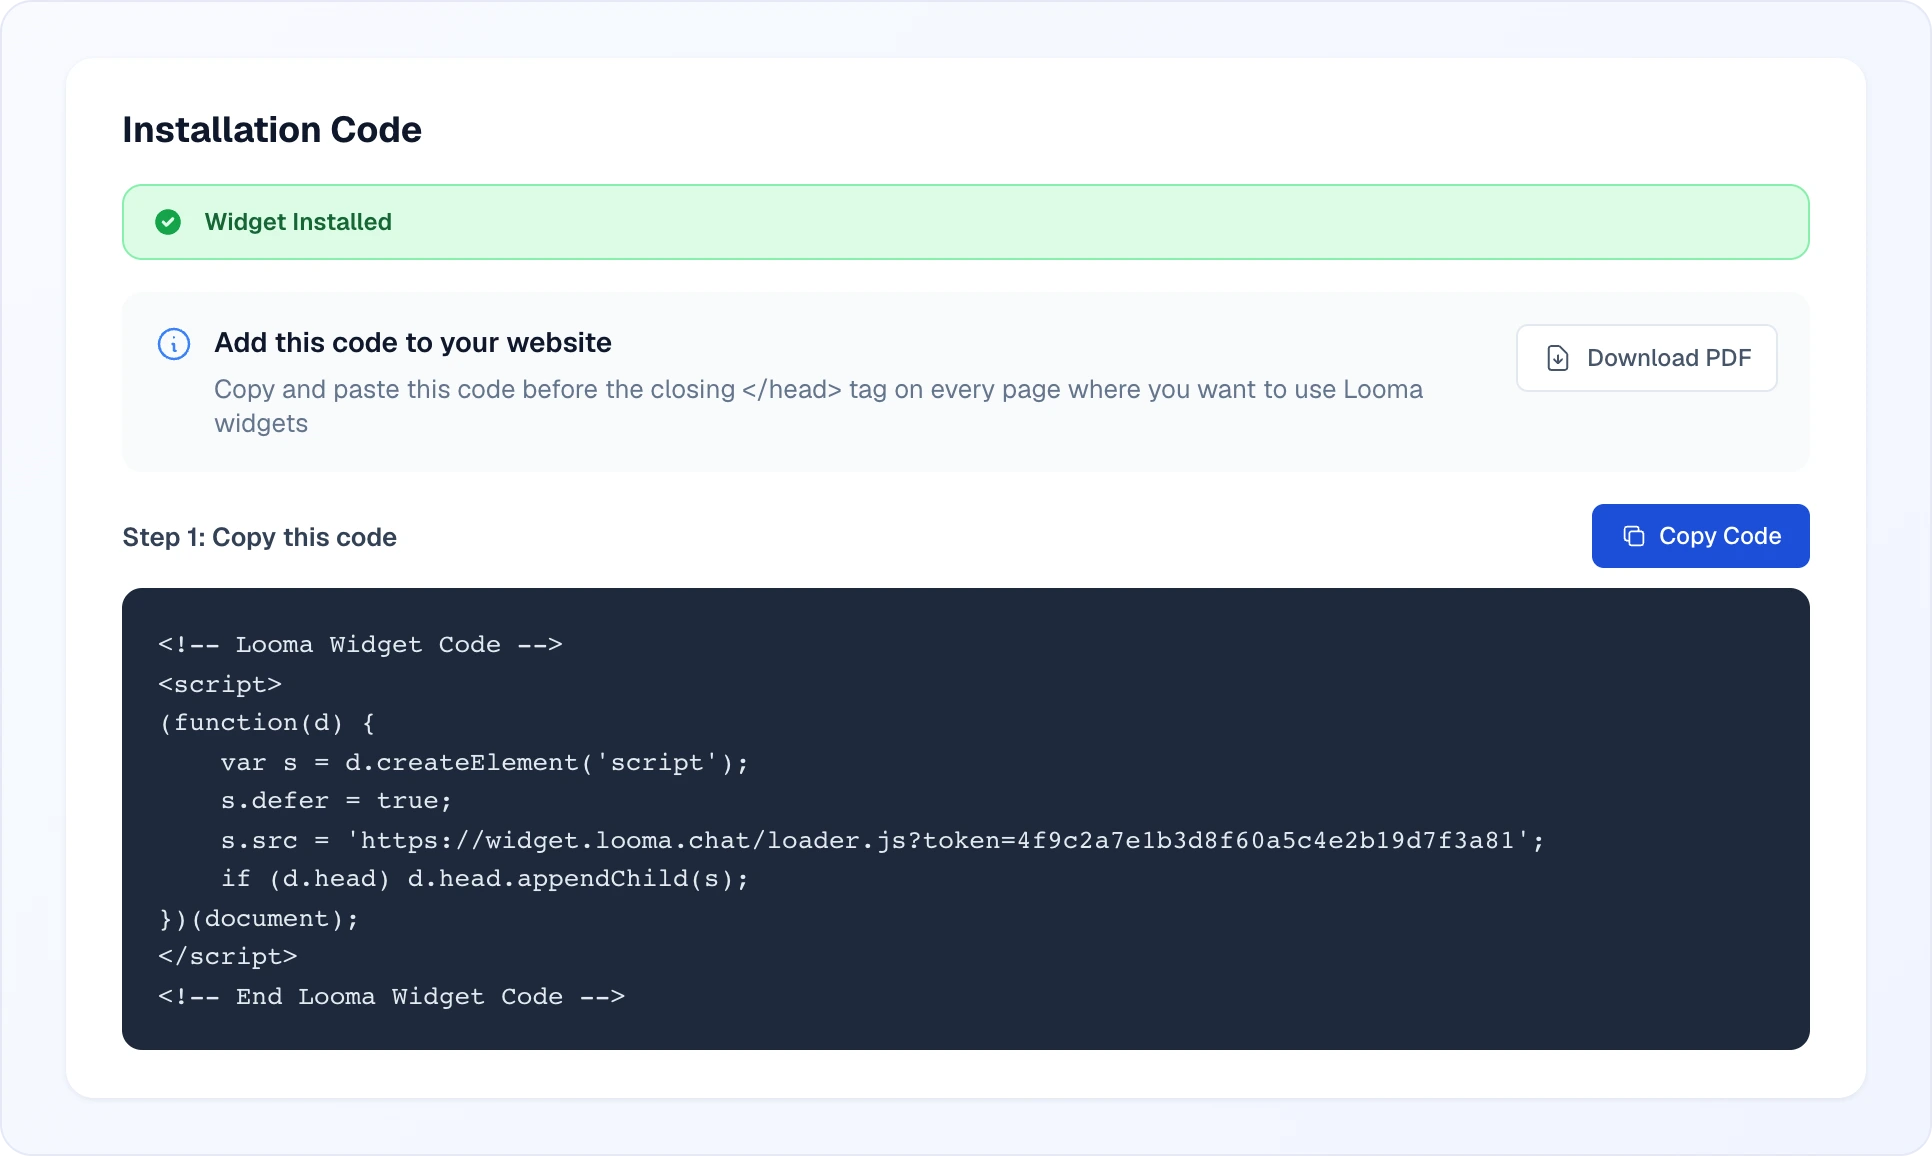Image resolution: width=1932 pixels, height=1156 pixels.
Task: Click the })(document); code line
Action: (x=258, y=919)
